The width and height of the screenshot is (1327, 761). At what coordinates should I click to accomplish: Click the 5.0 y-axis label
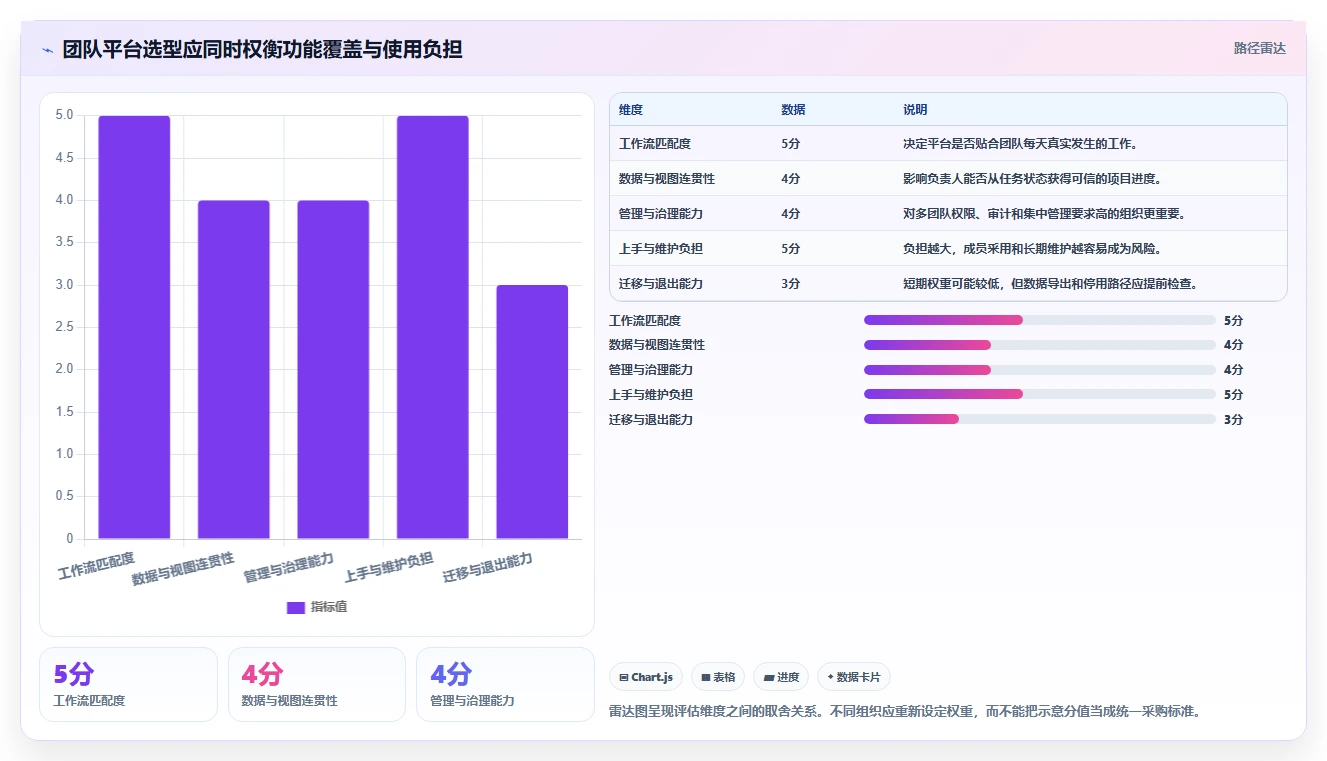64,115
